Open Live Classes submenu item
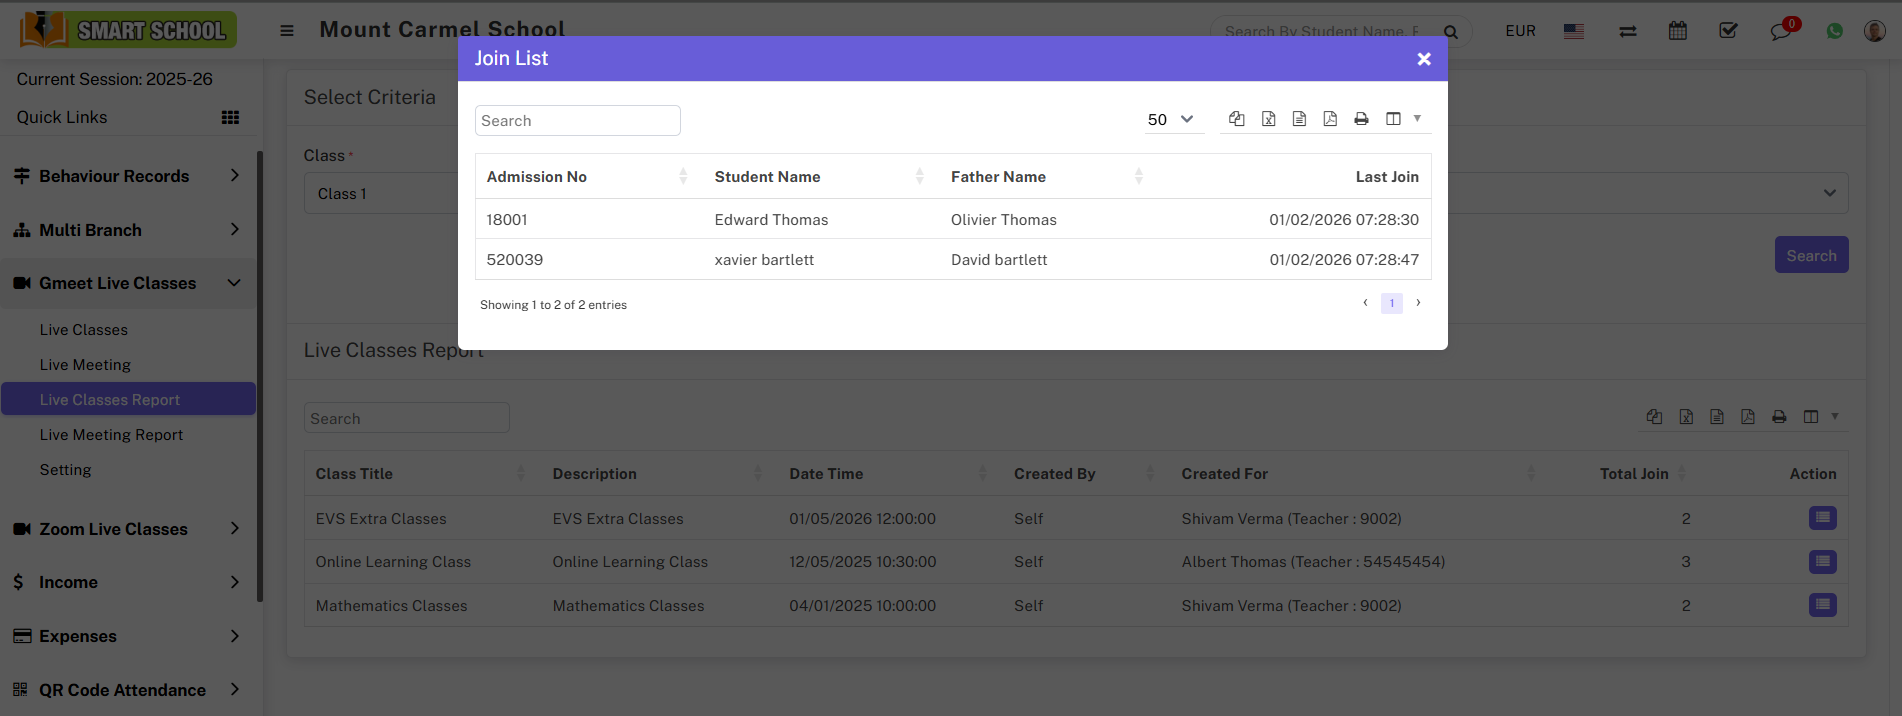Image resolution: width=1902 pixels, height=716 pixels. tap(84, 330)
